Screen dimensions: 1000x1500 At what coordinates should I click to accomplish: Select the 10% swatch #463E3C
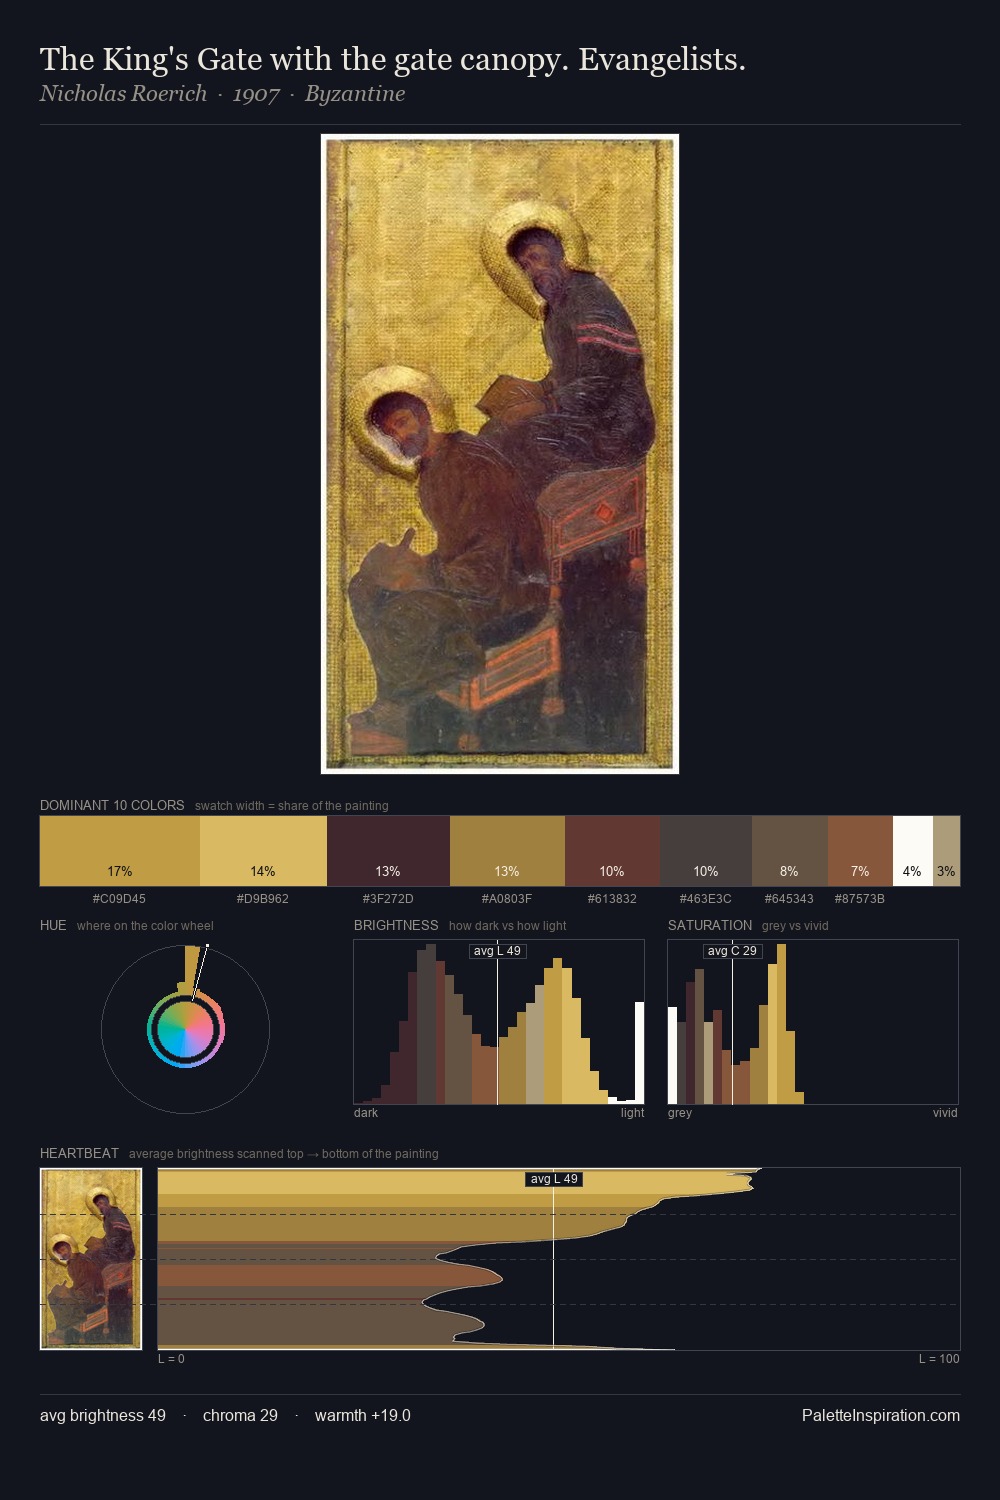click(x=706, y=851)
